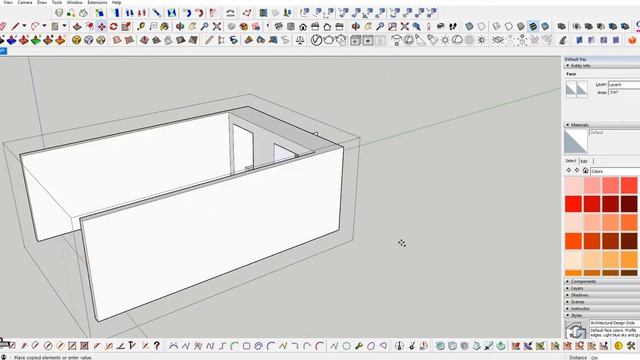The image size is (640, 360).
Task: Click the Area value field
Action: [624, 92]
